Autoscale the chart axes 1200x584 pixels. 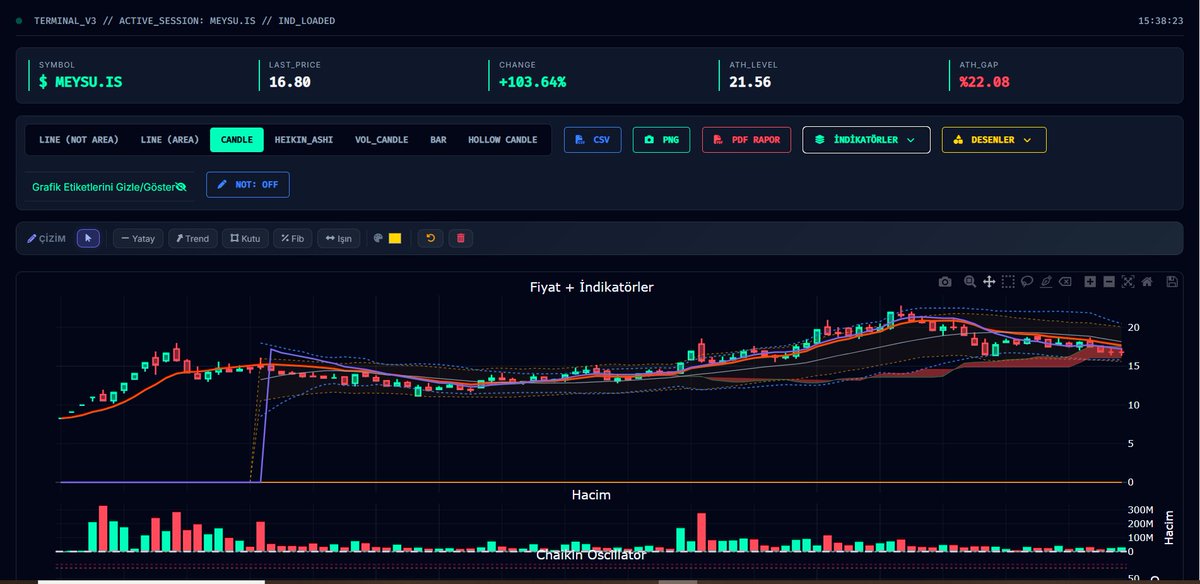point(1128,282)
